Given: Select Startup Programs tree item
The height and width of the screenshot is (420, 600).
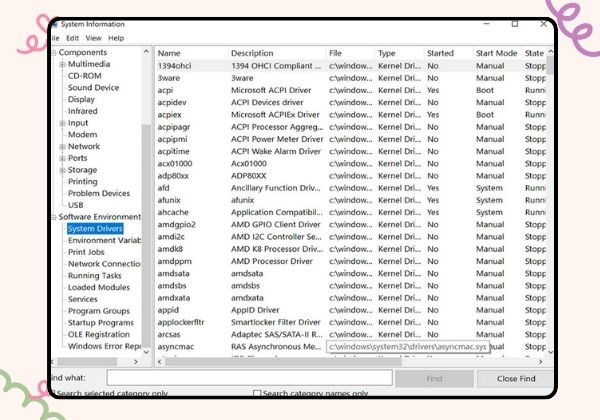Looking at the screenshot, I should (101, 323).
